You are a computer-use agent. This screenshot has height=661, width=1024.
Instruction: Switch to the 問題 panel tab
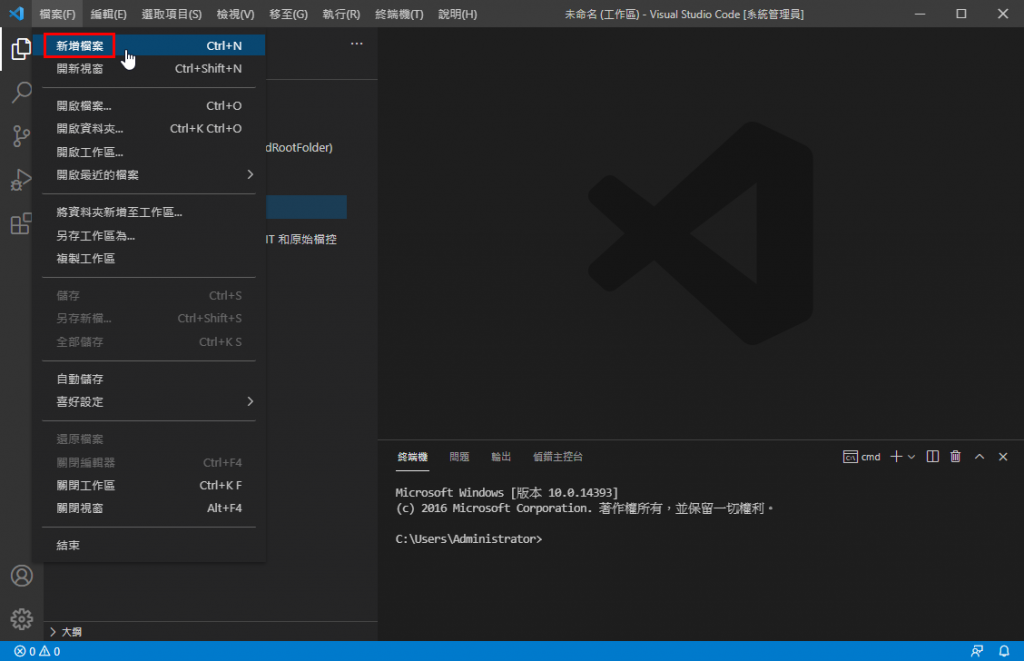pos(459,457)
